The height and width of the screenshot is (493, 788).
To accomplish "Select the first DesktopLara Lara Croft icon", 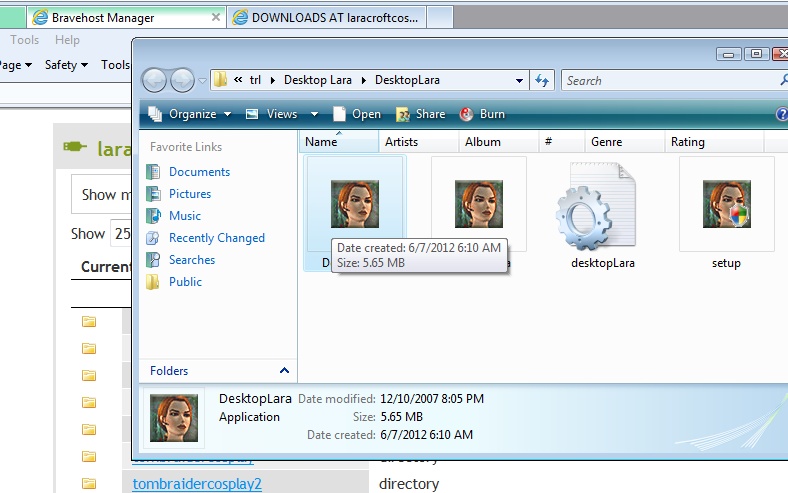I will pyautogui.click(x=355, y=204).
